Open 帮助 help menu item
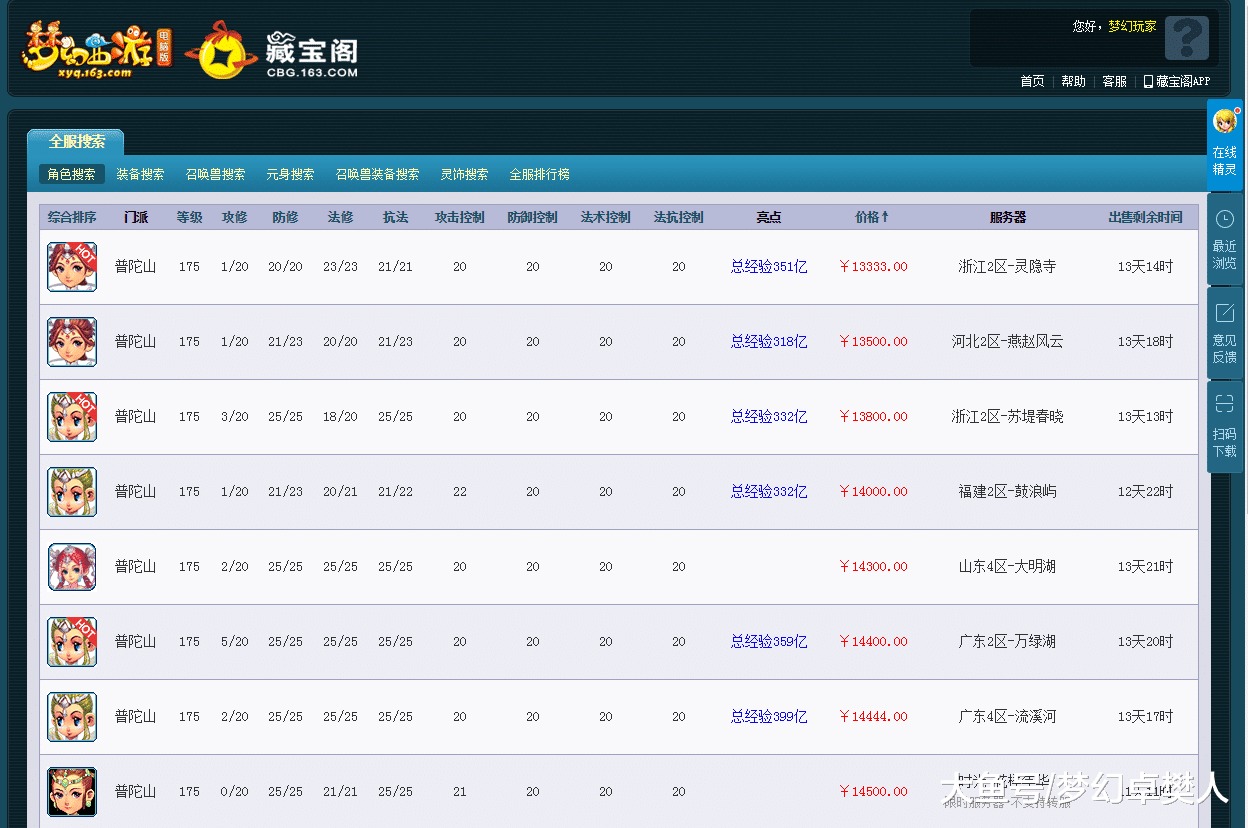Screen dimensions: 1248x828 click(x=1072, y=81)
